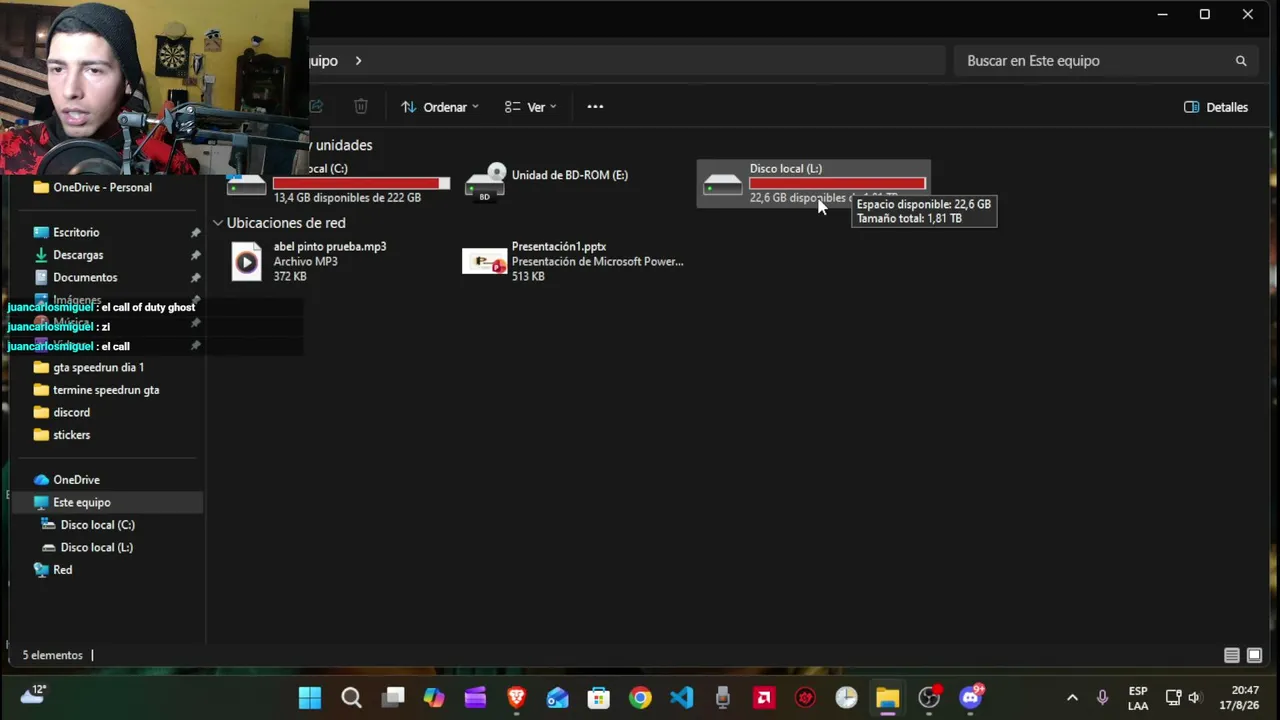Open Brave browser from the taskbar
This screenshot has height=720, width=1280.
(516, 698)
